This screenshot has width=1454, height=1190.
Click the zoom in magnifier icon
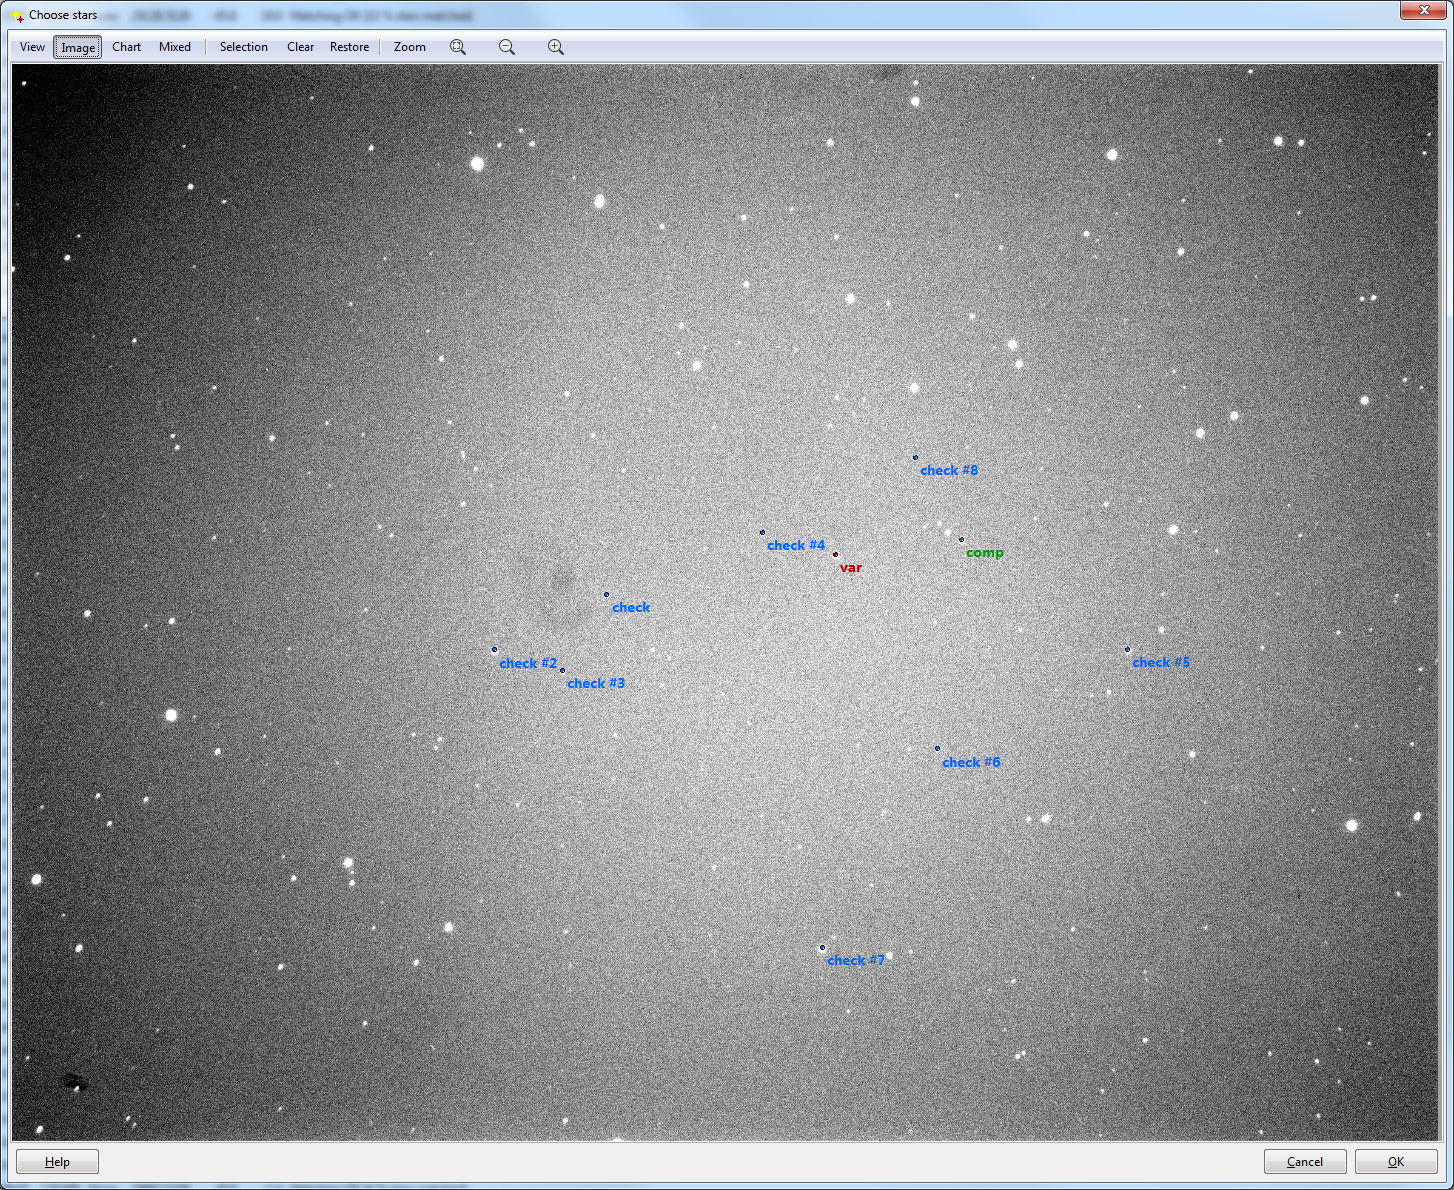pos(556,47)
